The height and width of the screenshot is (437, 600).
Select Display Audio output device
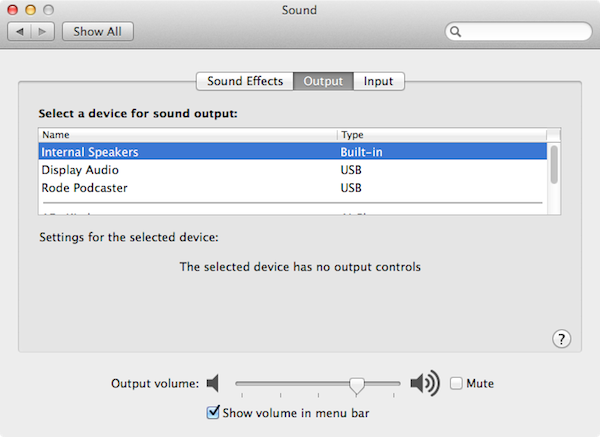[293, 170]
